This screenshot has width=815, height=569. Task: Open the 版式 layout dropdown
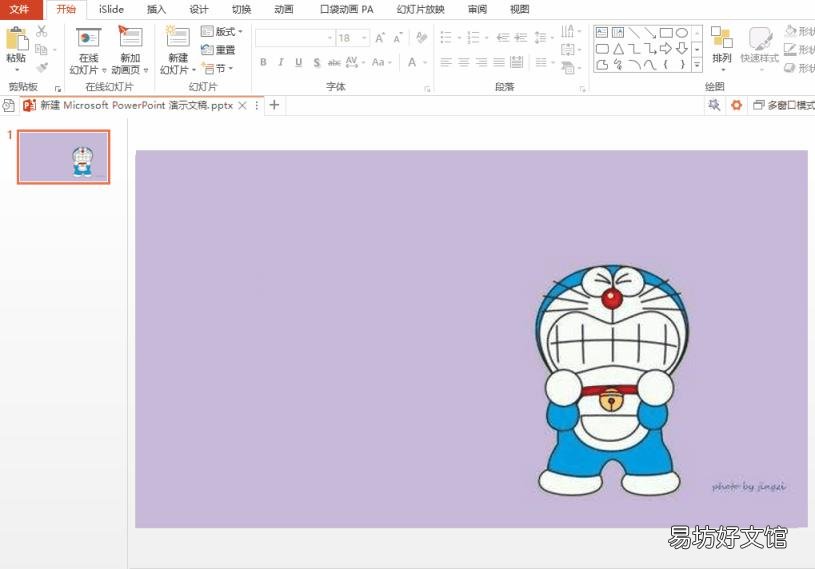pyautogui.click(x=222, y=32)
